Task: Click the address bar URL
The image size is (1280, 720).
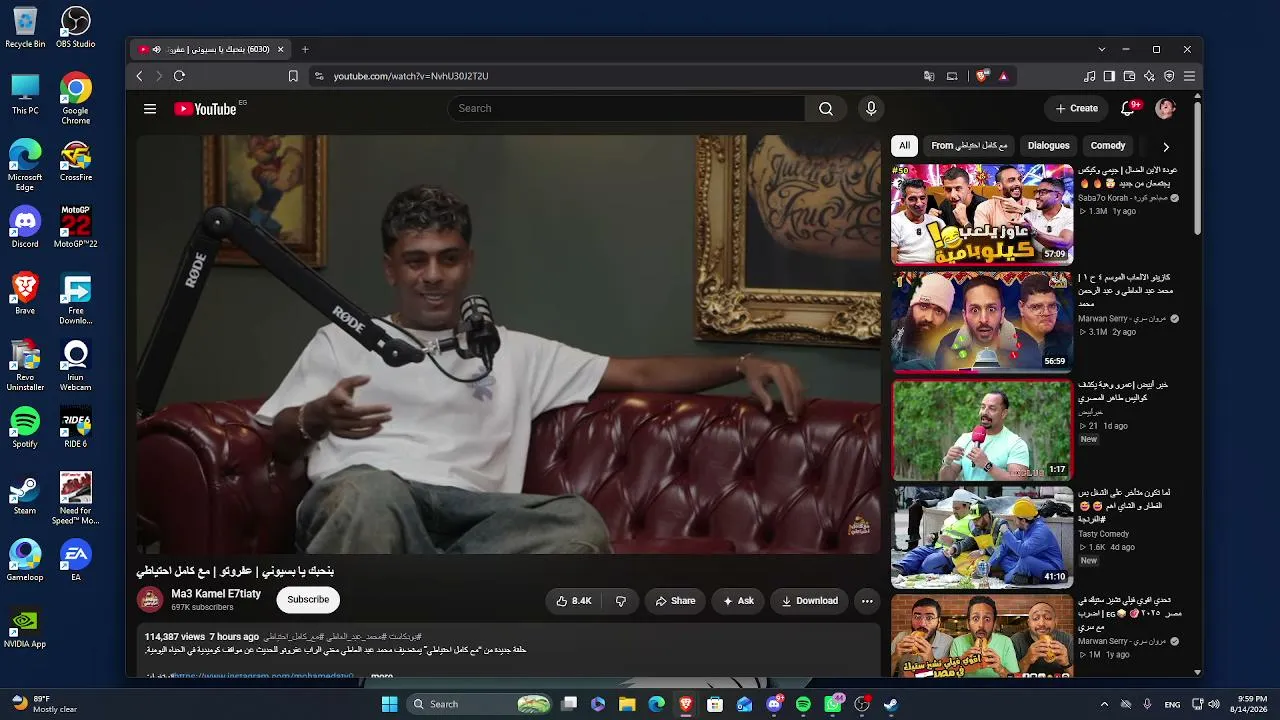Action: [411, 76]
